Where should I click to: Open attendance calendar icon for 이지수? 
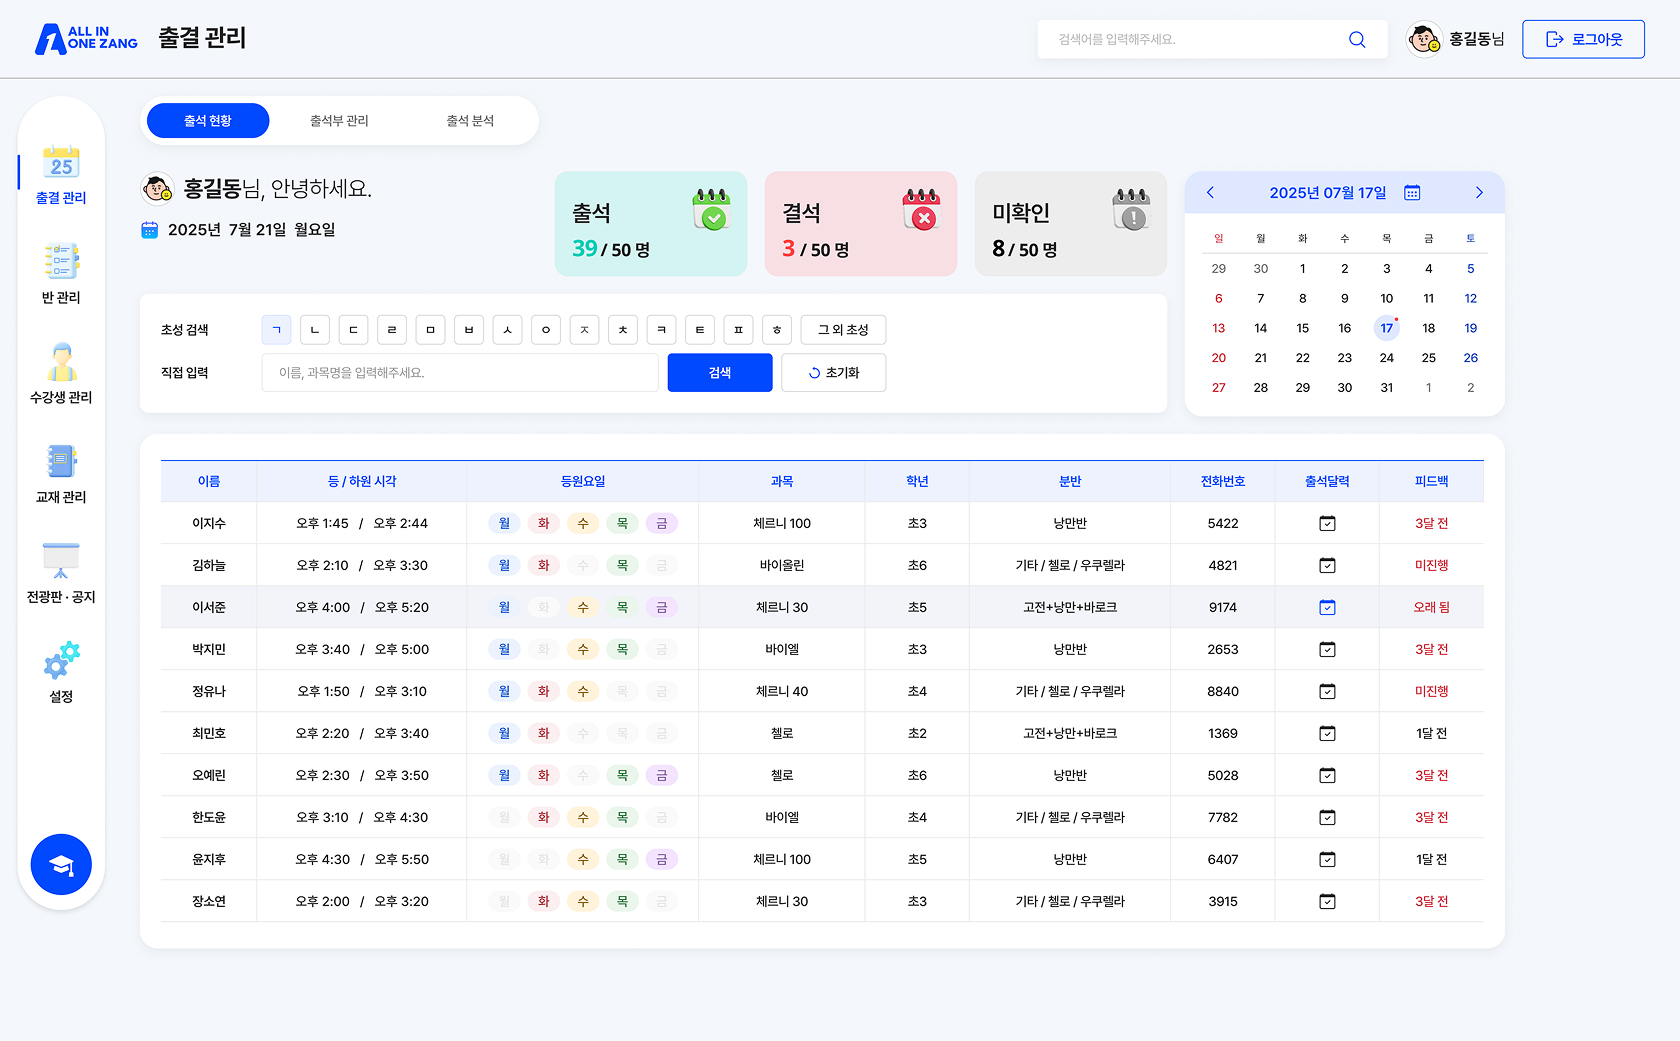tap(1327, 523)
